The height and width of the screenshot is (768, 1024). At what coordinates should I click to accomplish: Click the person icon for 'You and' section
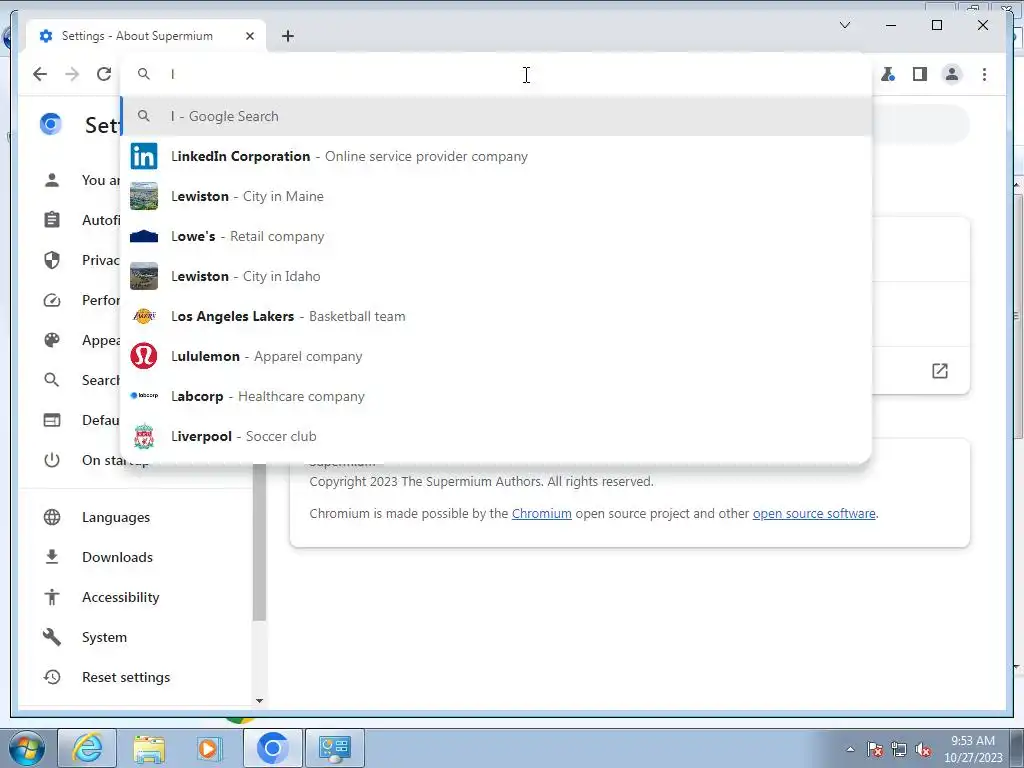(x=52, y=180)
